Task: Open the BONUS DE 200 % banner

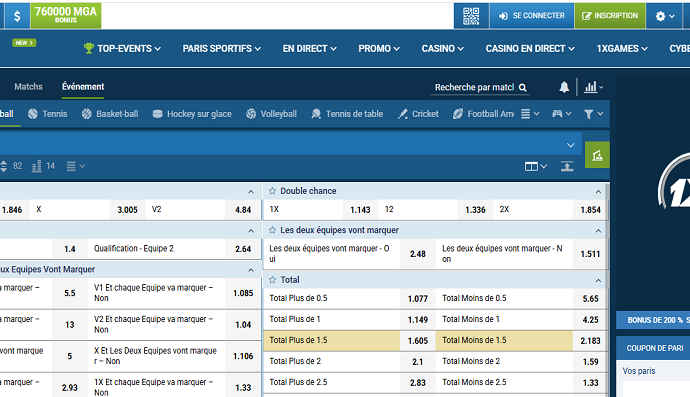Action: [653, 320]
